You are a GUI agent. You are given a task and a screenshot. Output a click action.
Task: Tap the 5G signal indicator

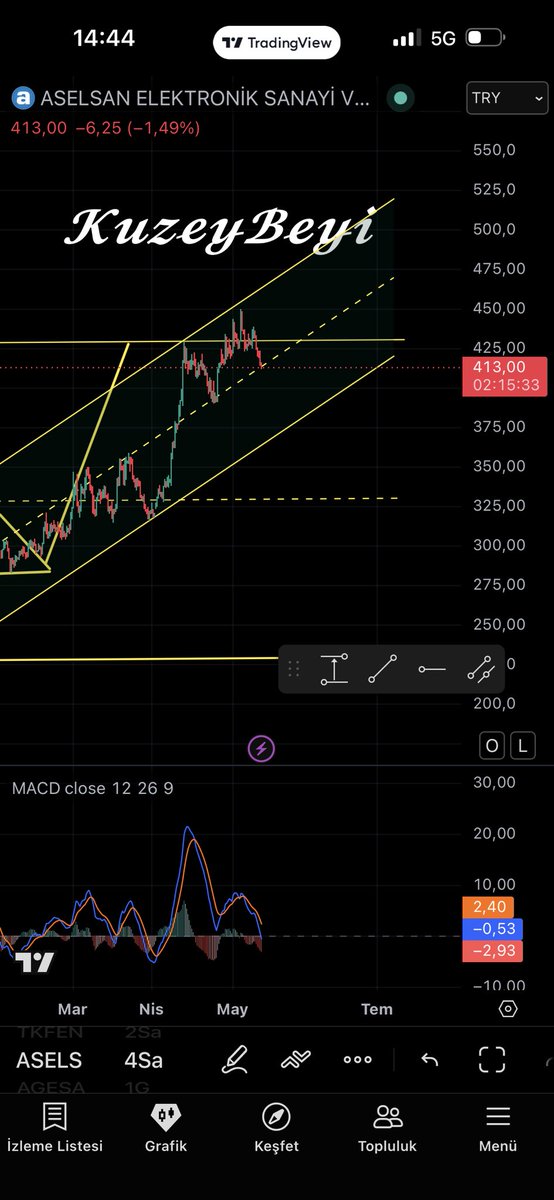[x=443, y=38]
